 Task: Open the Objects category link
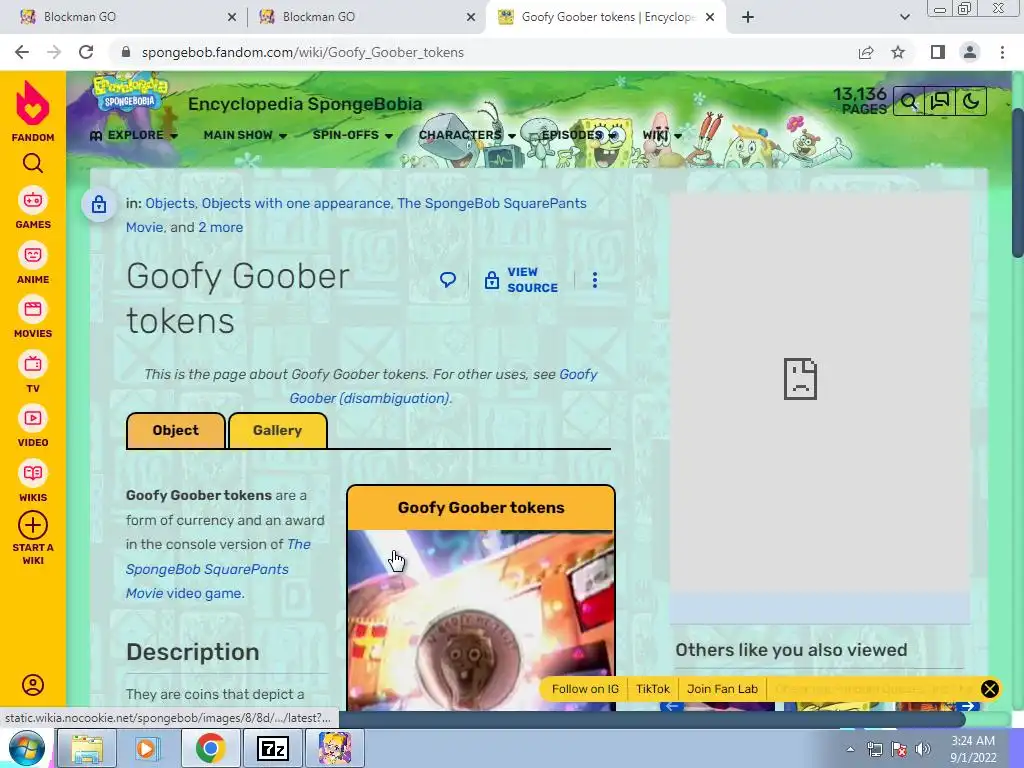pyautogui.click(x=170, y=203)
